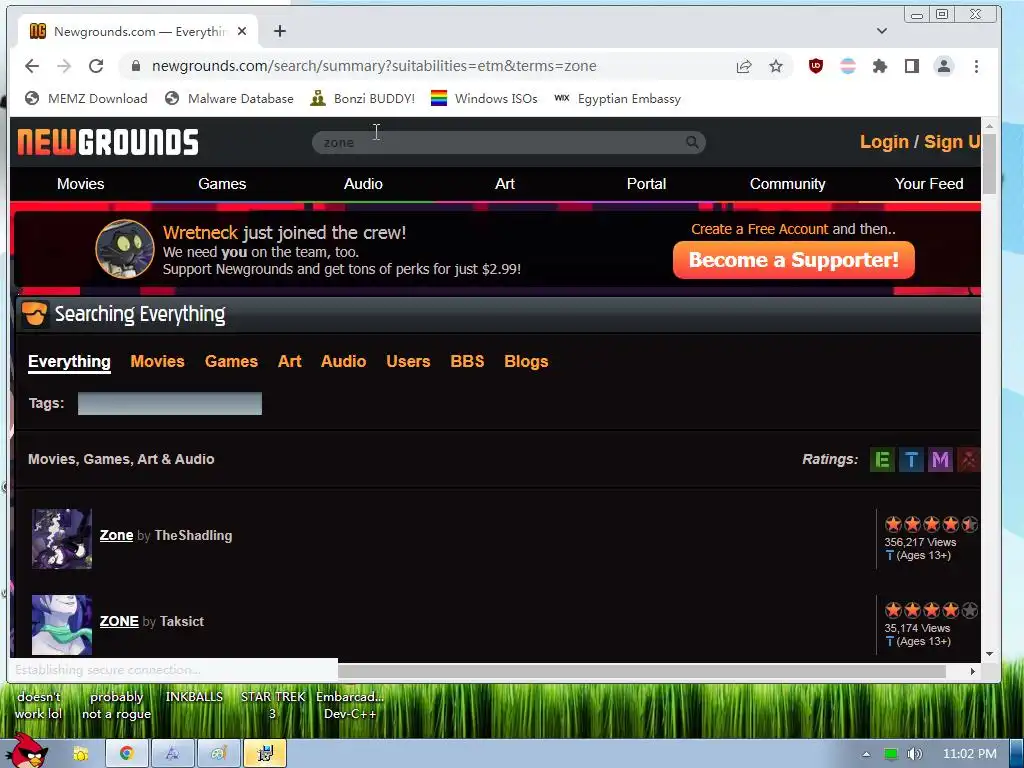
Task: Open MEMZ Download bookmark
Action: tap(86, 99)
